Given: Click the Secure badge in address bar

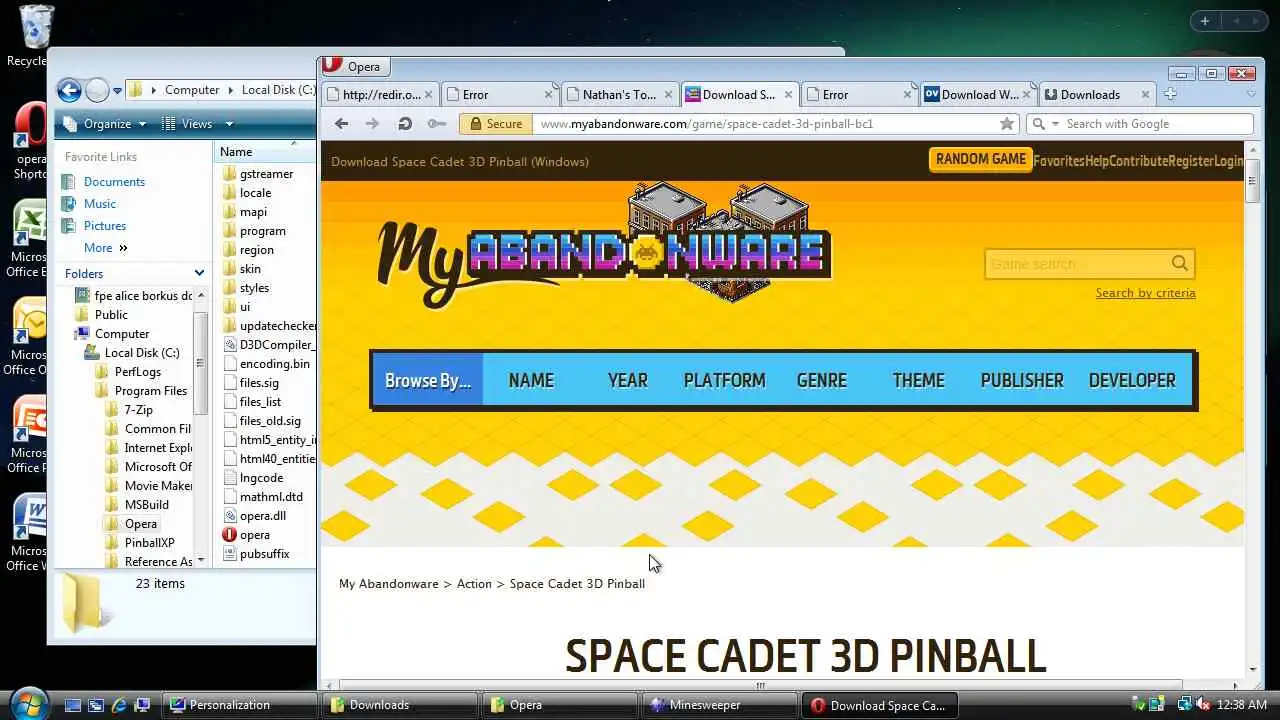Looking at the screenshot, I should 494,124.
